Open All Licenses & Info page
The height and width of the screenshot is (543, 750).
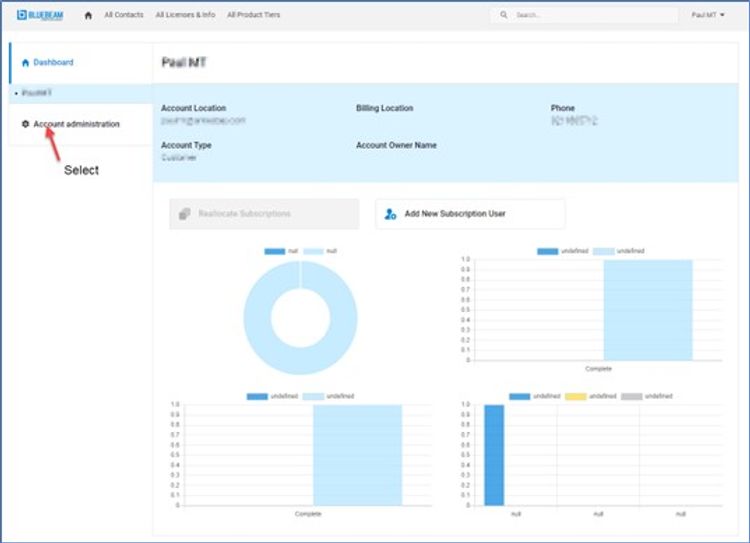coord(185,15)
